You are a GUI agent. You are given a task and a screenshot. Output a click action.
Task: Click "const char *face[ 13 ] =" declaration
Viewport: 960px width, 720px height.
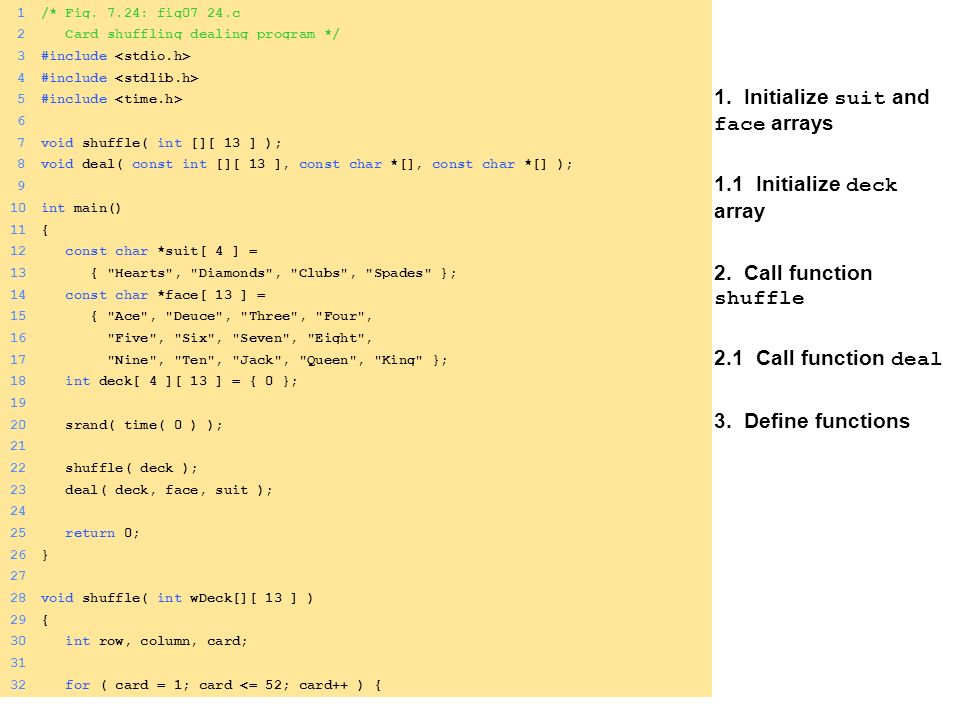pyautogui.click(x=165, y=295)
